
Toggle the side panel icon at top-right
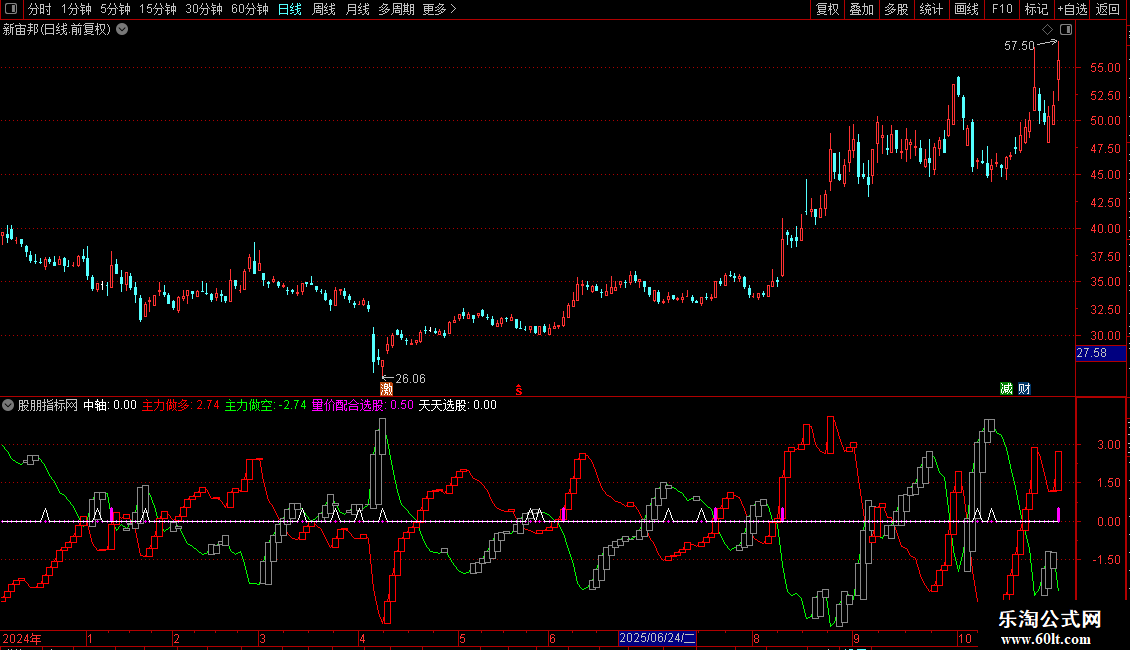coord(1066,29)
